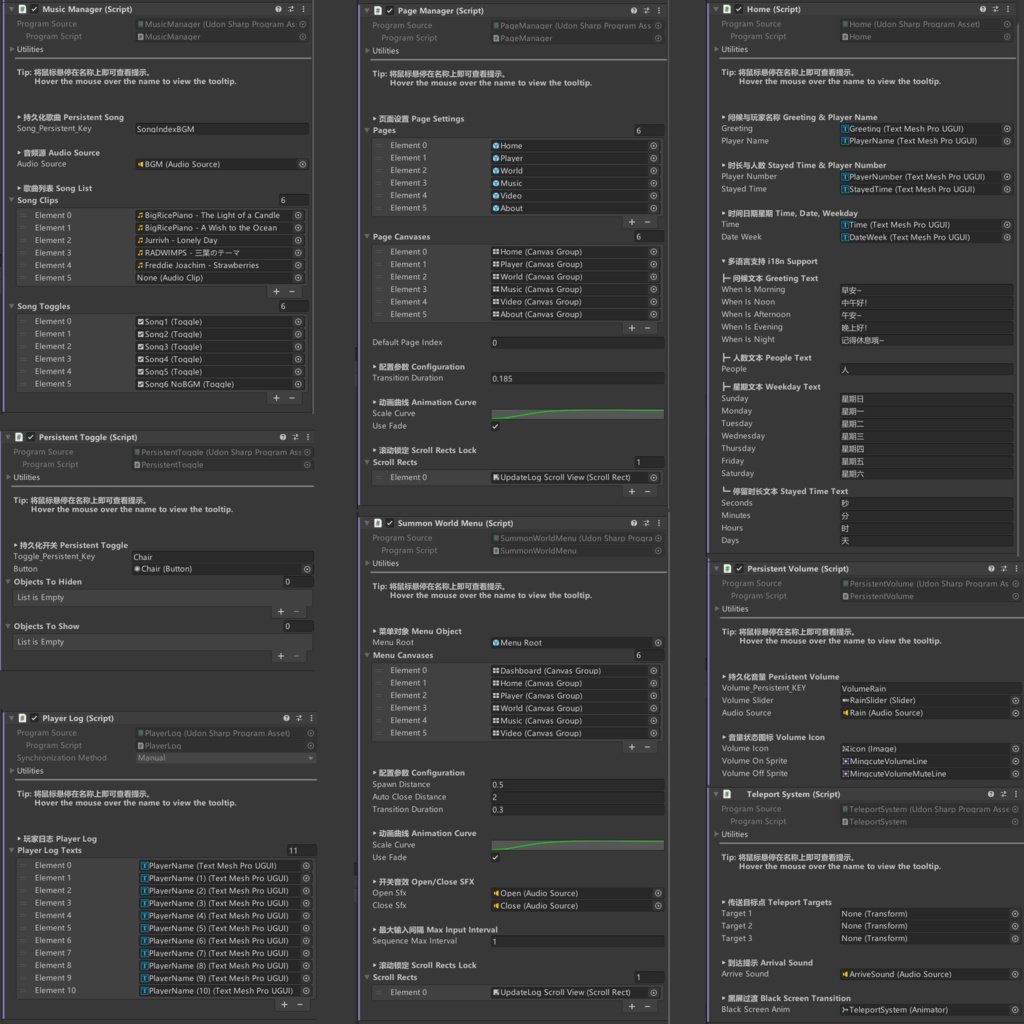Screen dimensions: 1024x1024
Task: Click the Transition Duration field showing 0.185
Action: click(577, 379)
